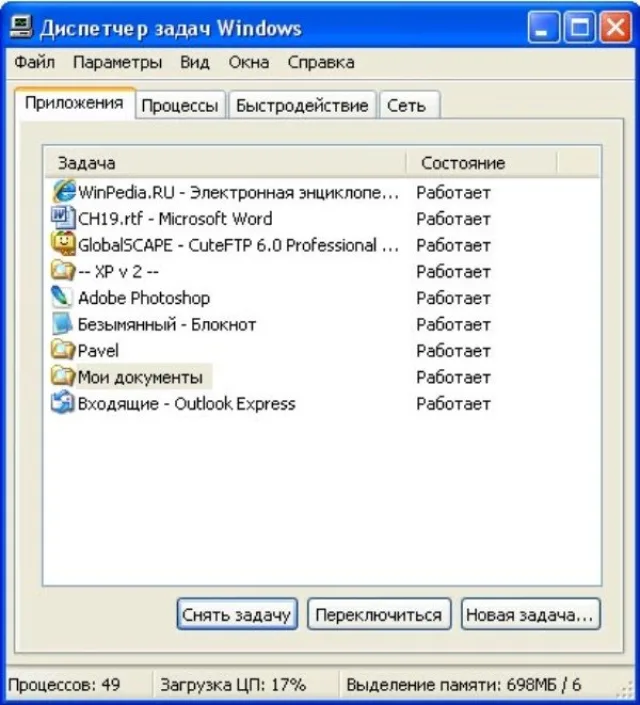Click the Adobe Photoshop feather icon
This screenshot has width=640, height=705.
click(63, 298)
